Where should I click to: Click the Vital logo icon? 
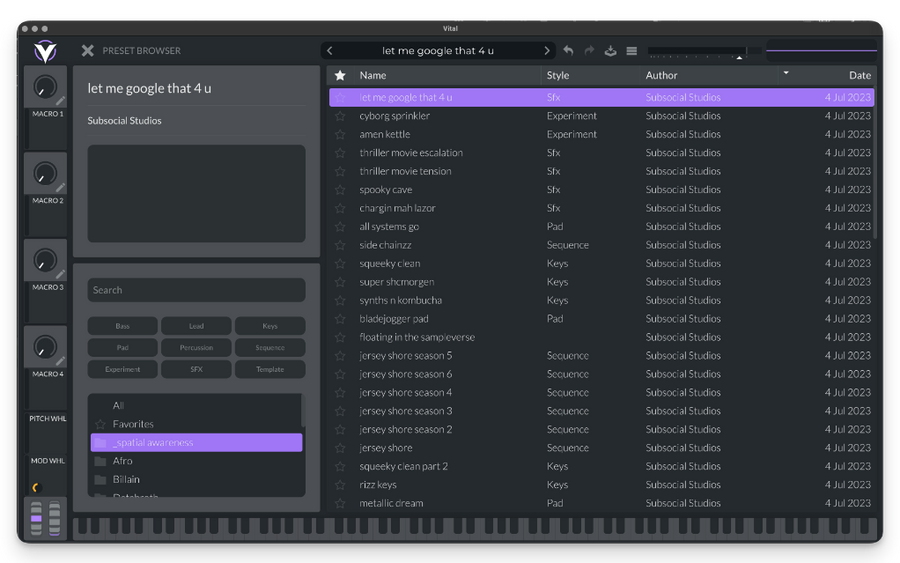[x=45, y=51]
